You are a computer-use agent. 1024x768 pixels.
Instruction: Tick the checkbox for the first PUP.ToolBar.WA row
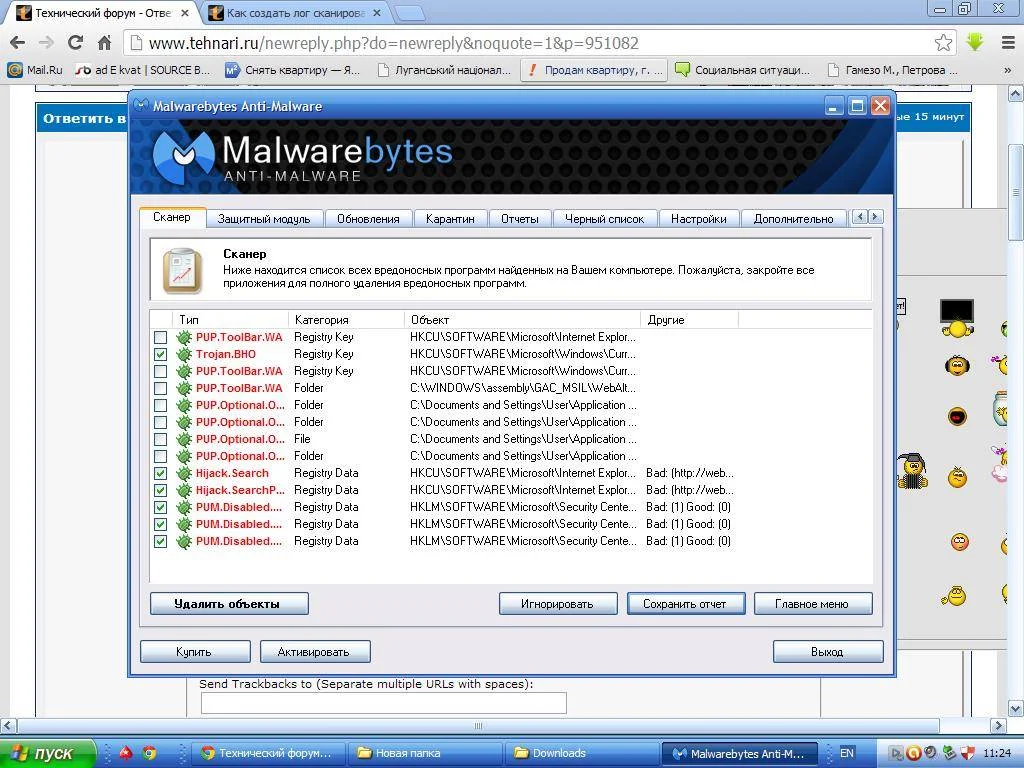click(160, 338)
